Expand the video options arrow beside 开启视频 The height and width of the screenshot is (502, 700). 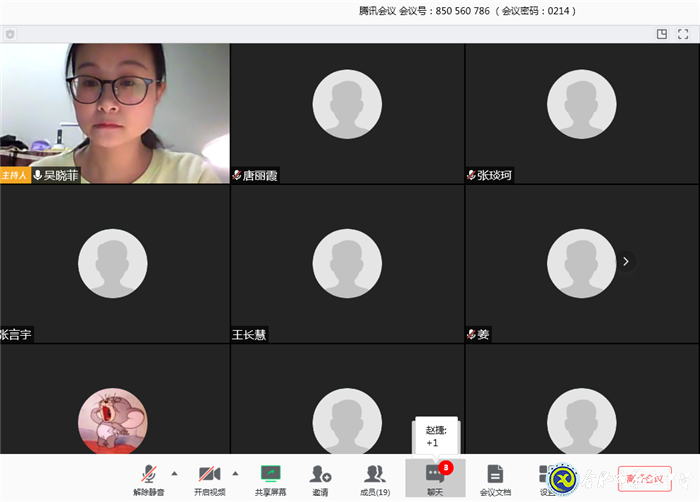(x=236, y=473)
